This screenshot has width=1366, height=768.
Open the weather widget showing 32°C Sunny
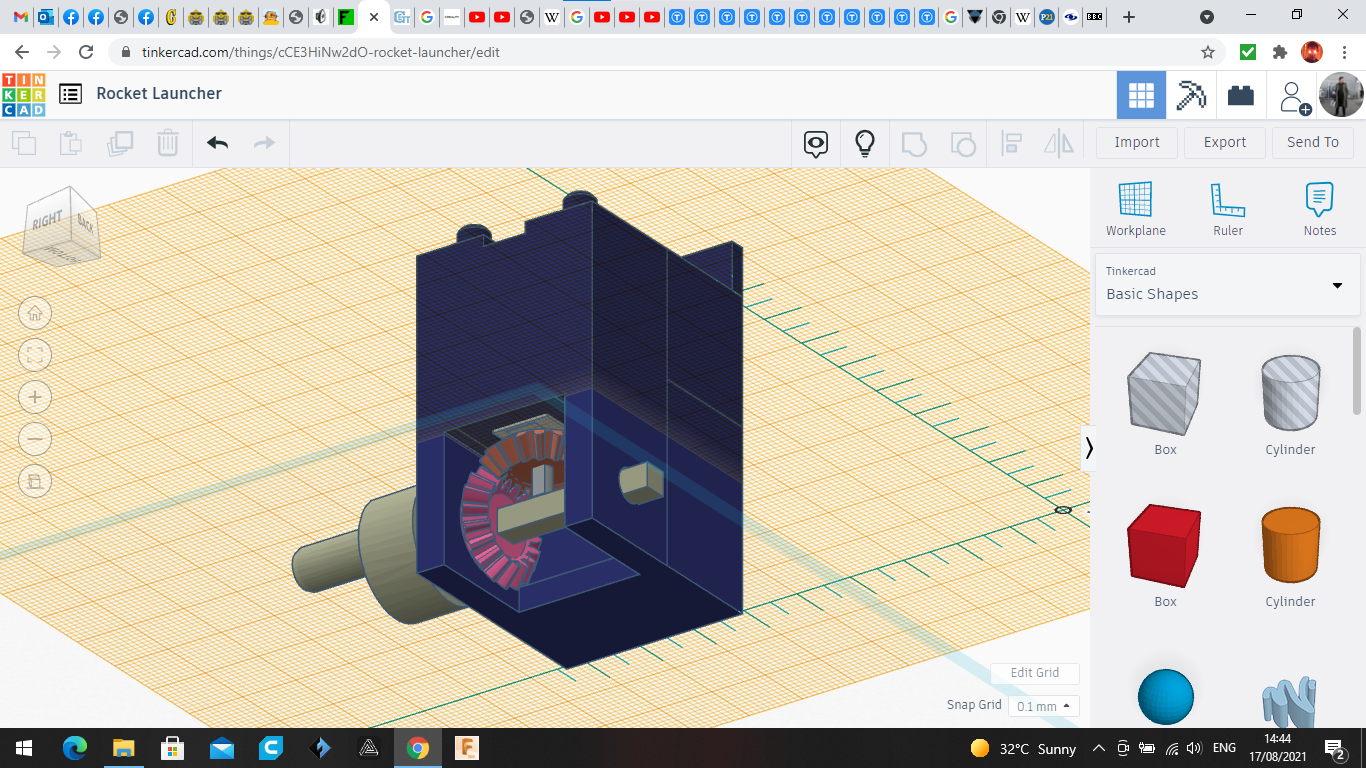coord(1023,748)
